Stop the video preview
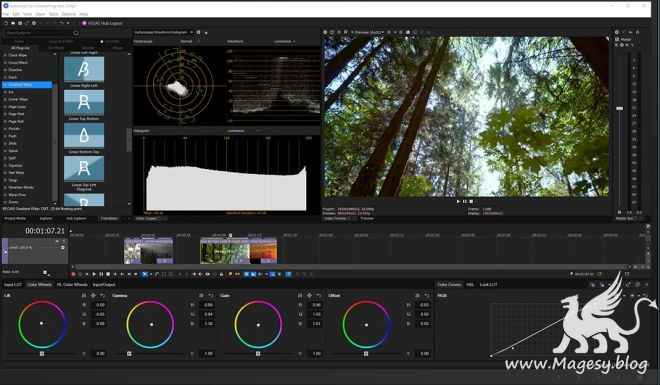This screenshot has height=385, width=660. point(471,202)
